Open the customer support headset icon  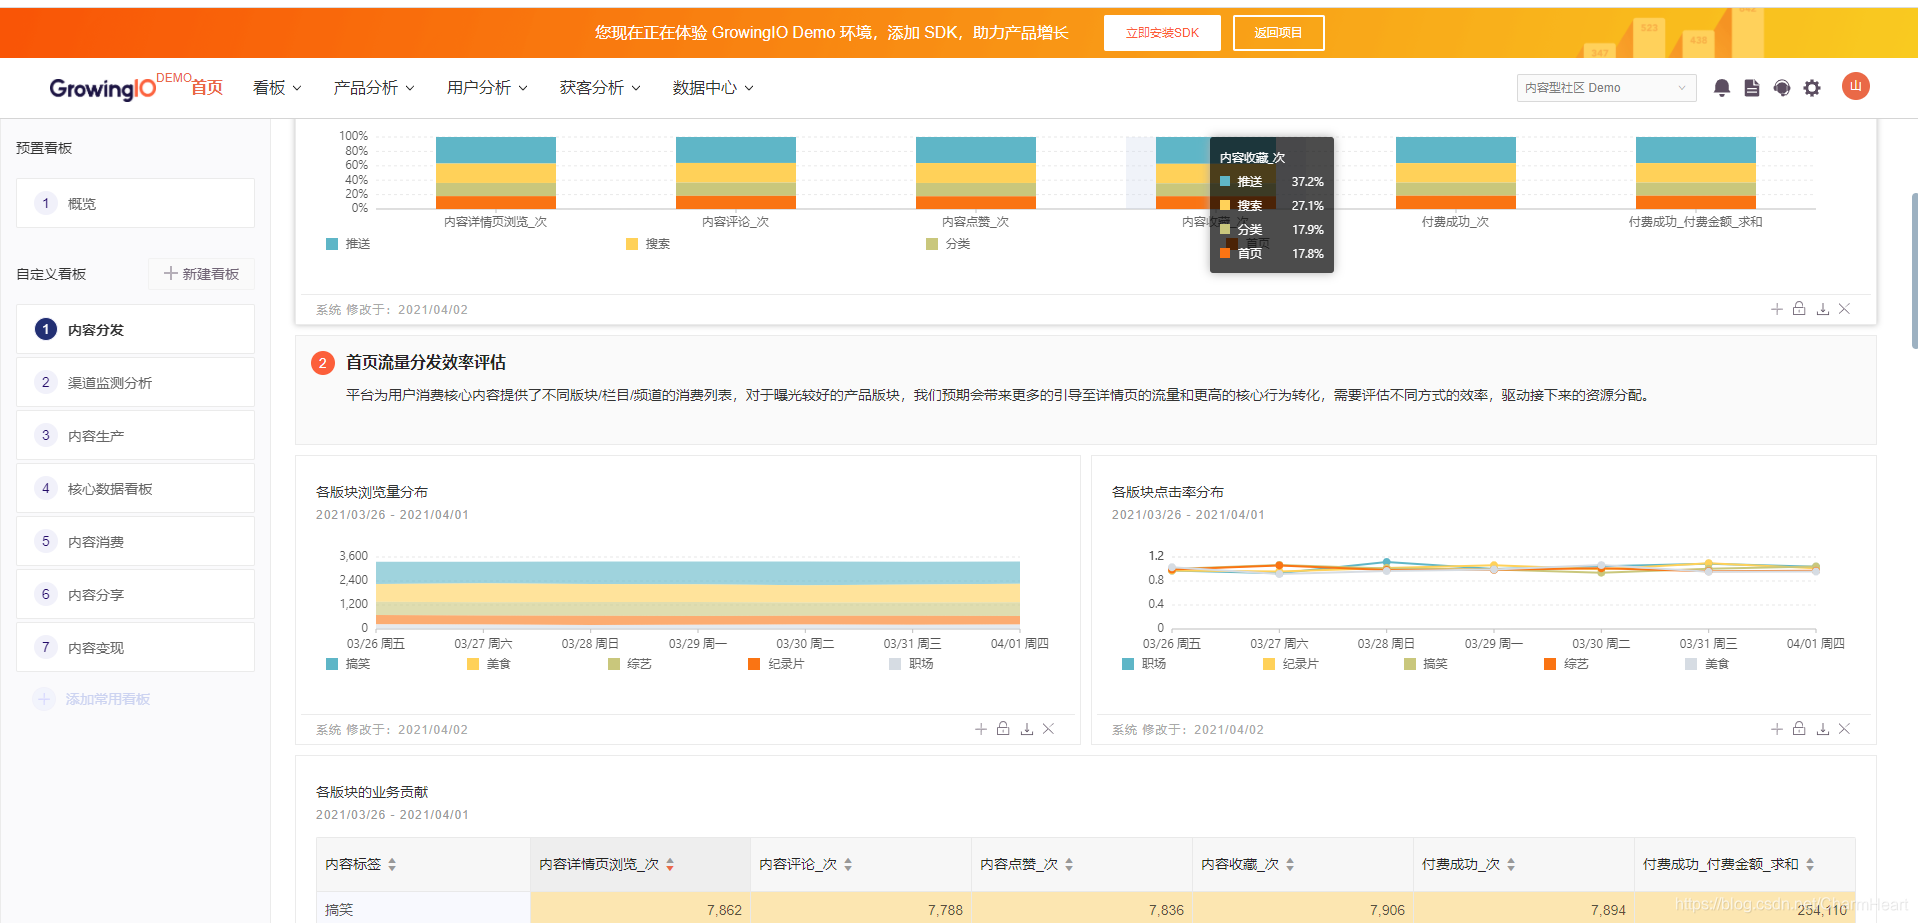[1781, 88]
